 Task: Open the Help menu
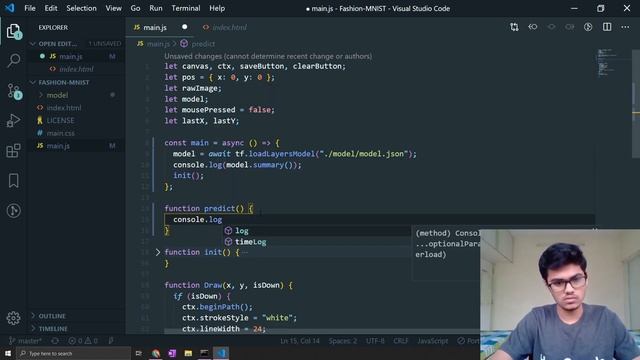tap(217, 8)
